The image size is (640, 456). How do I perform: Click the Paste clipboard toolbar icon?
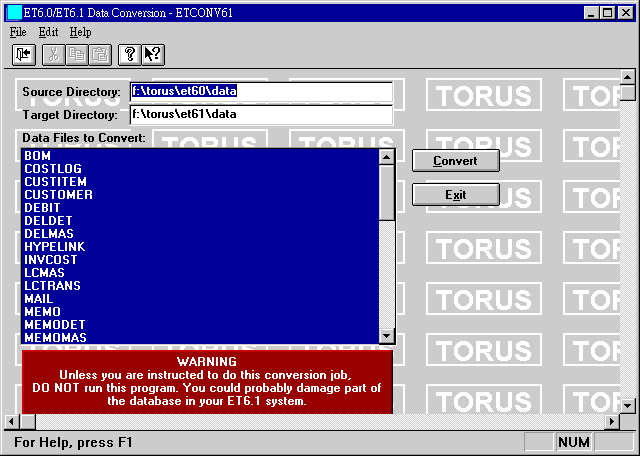100,55
